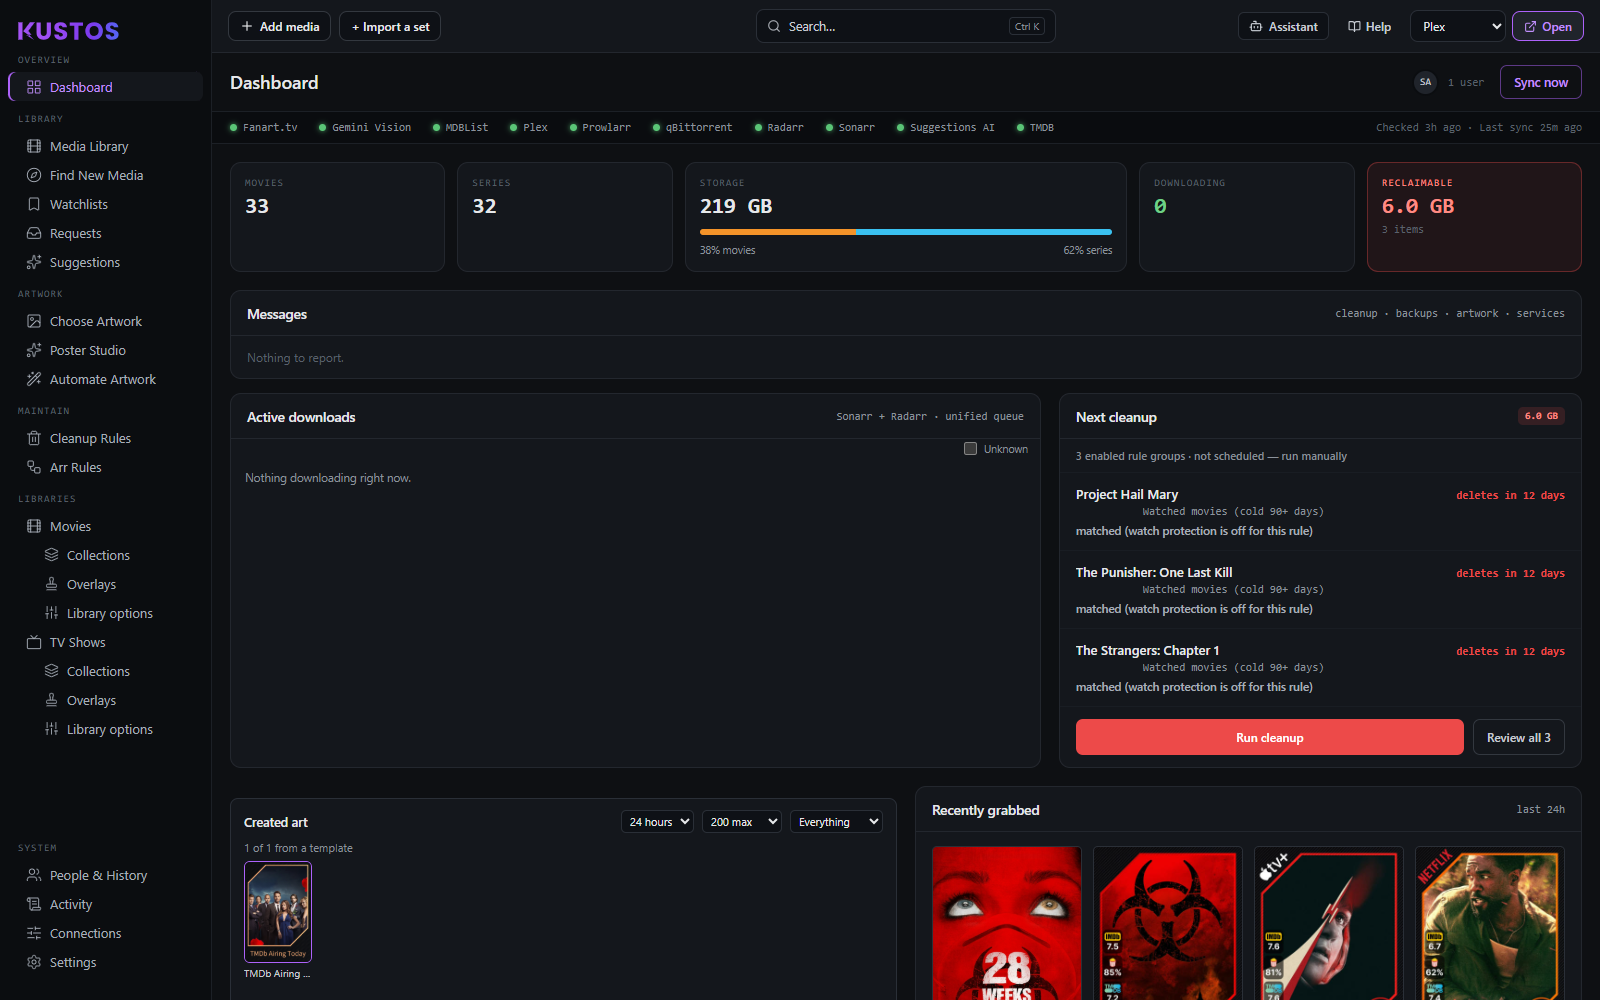1600x1000 pixels.
Task: Click the People & History users icon
Action: (x=34, y=875)
